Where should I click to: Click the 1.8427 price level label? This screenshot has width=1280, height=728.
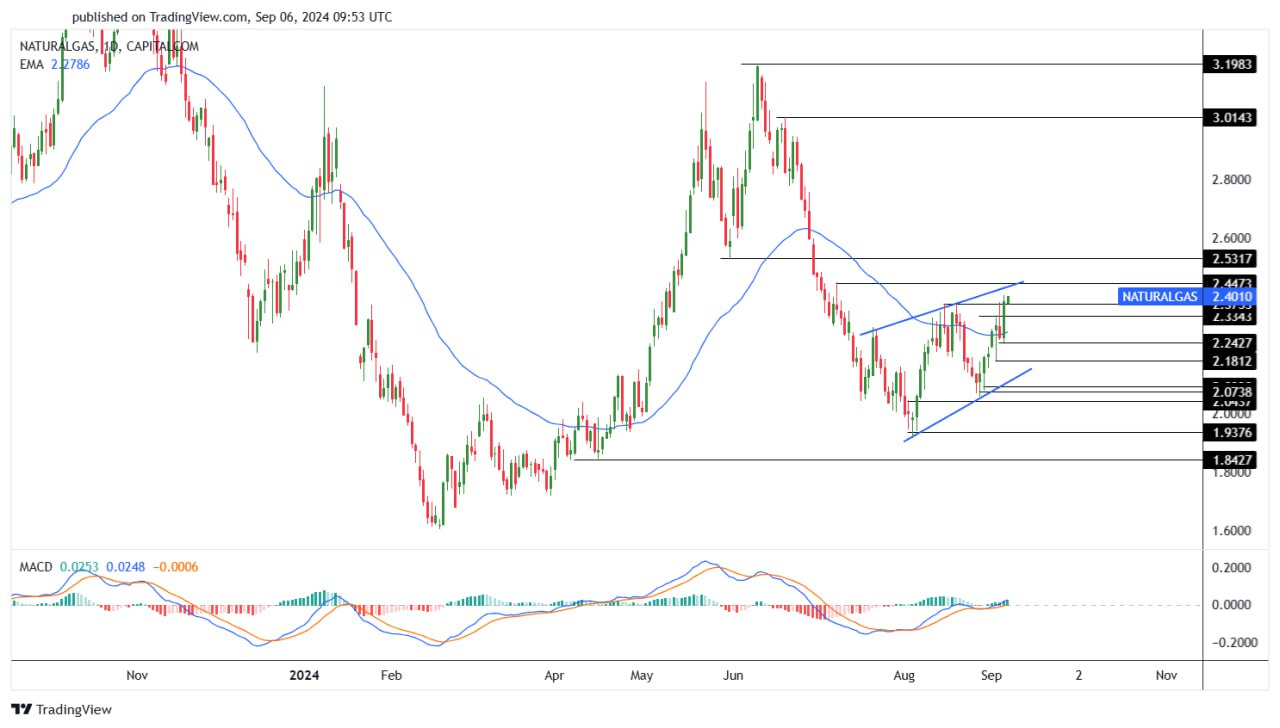[x=1231, y=460]
